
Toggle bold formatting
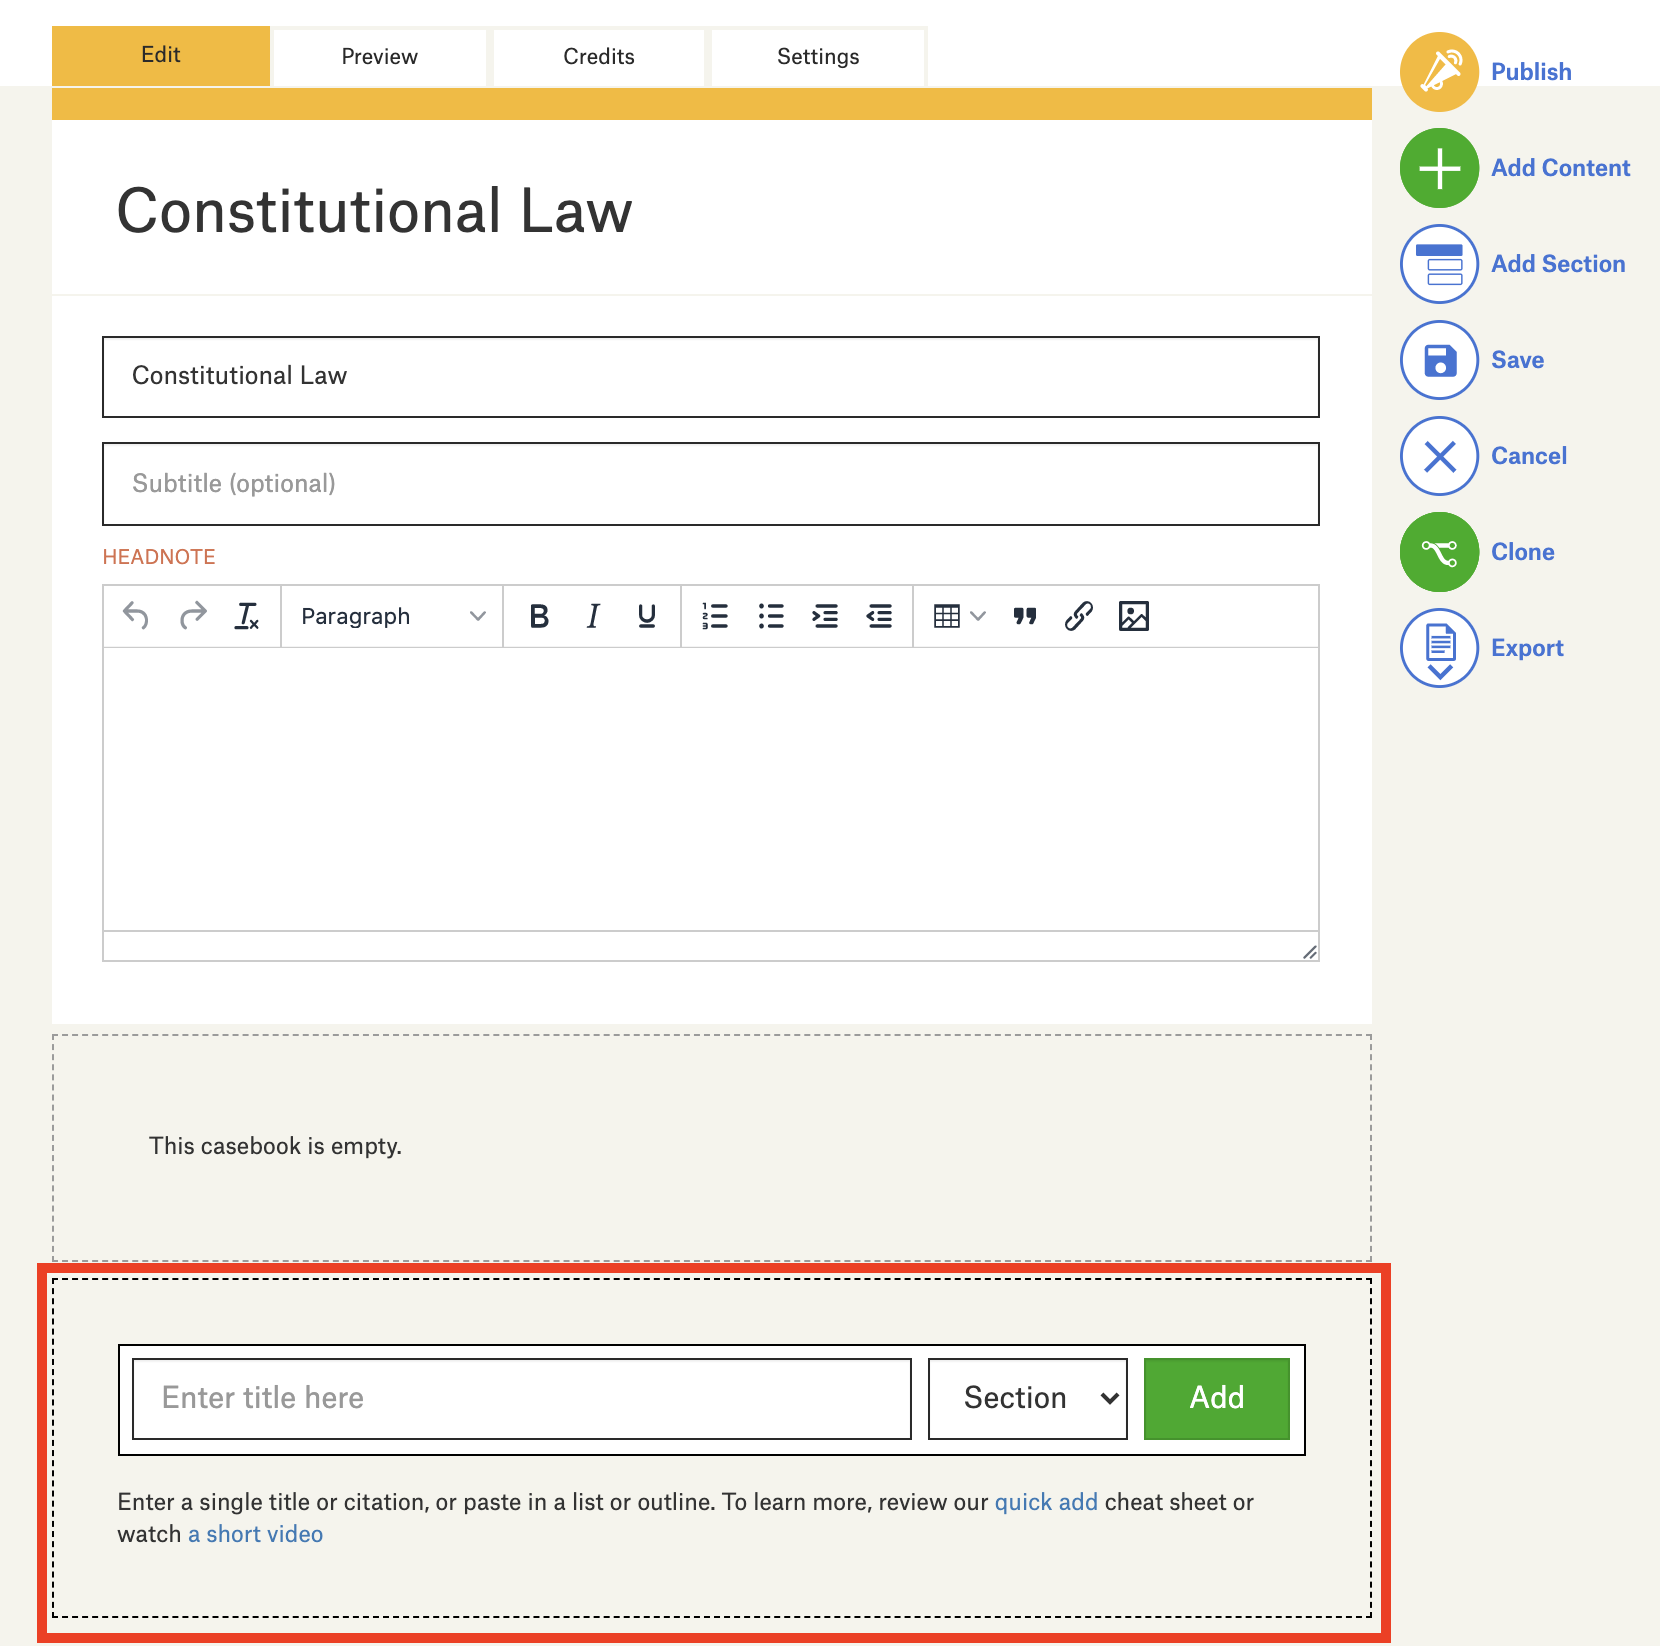click(x=539, y=616)
